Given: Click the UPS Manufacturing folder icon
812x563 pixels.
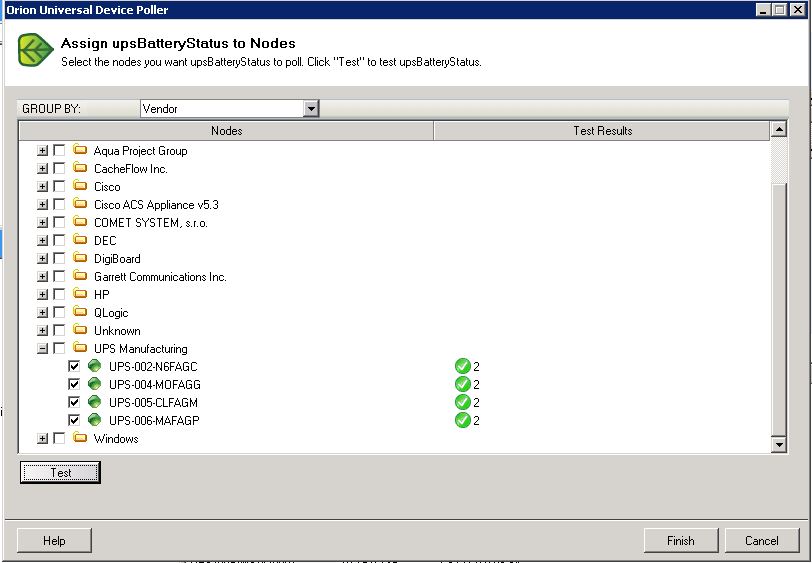Looking at the screenshot, I should click(x=80, y=348).
